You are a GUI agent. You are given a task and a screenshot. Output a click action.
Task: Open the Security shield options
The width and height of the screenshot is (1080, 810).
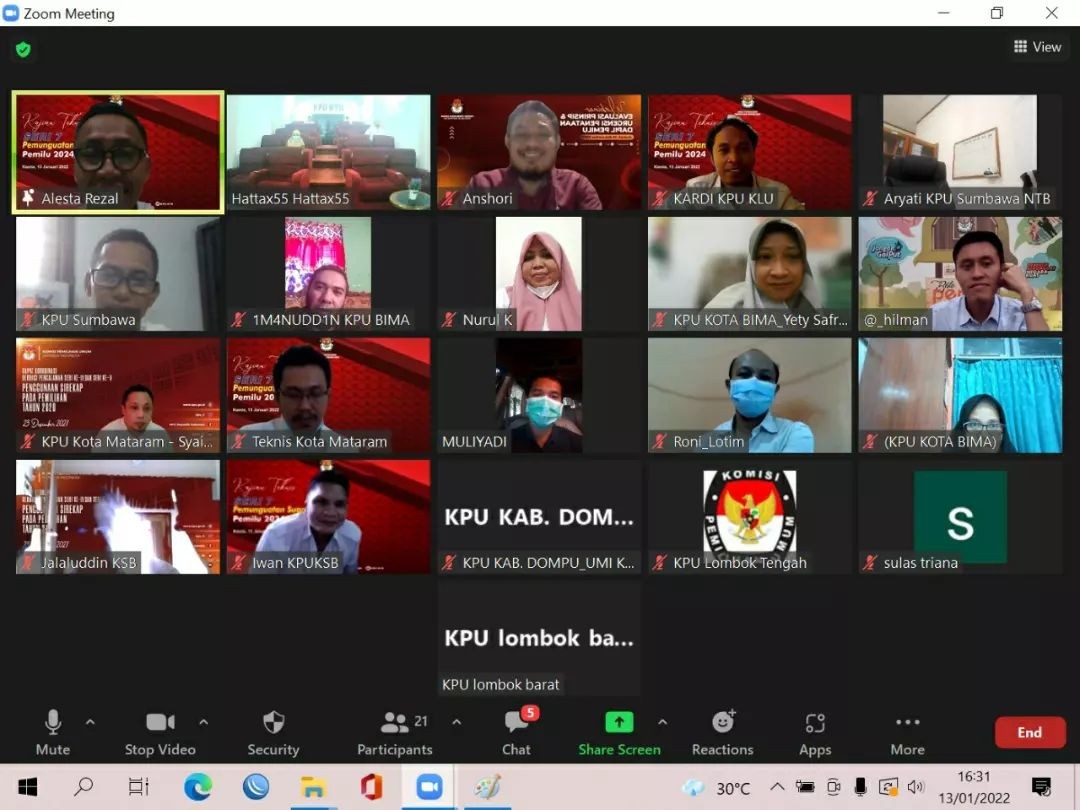[273, 732]
